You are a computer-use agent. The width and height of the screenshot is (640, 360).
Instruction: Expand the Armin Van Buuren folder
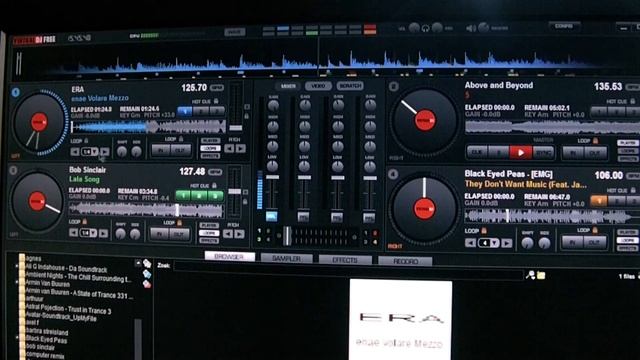click(x=17, y=282)
